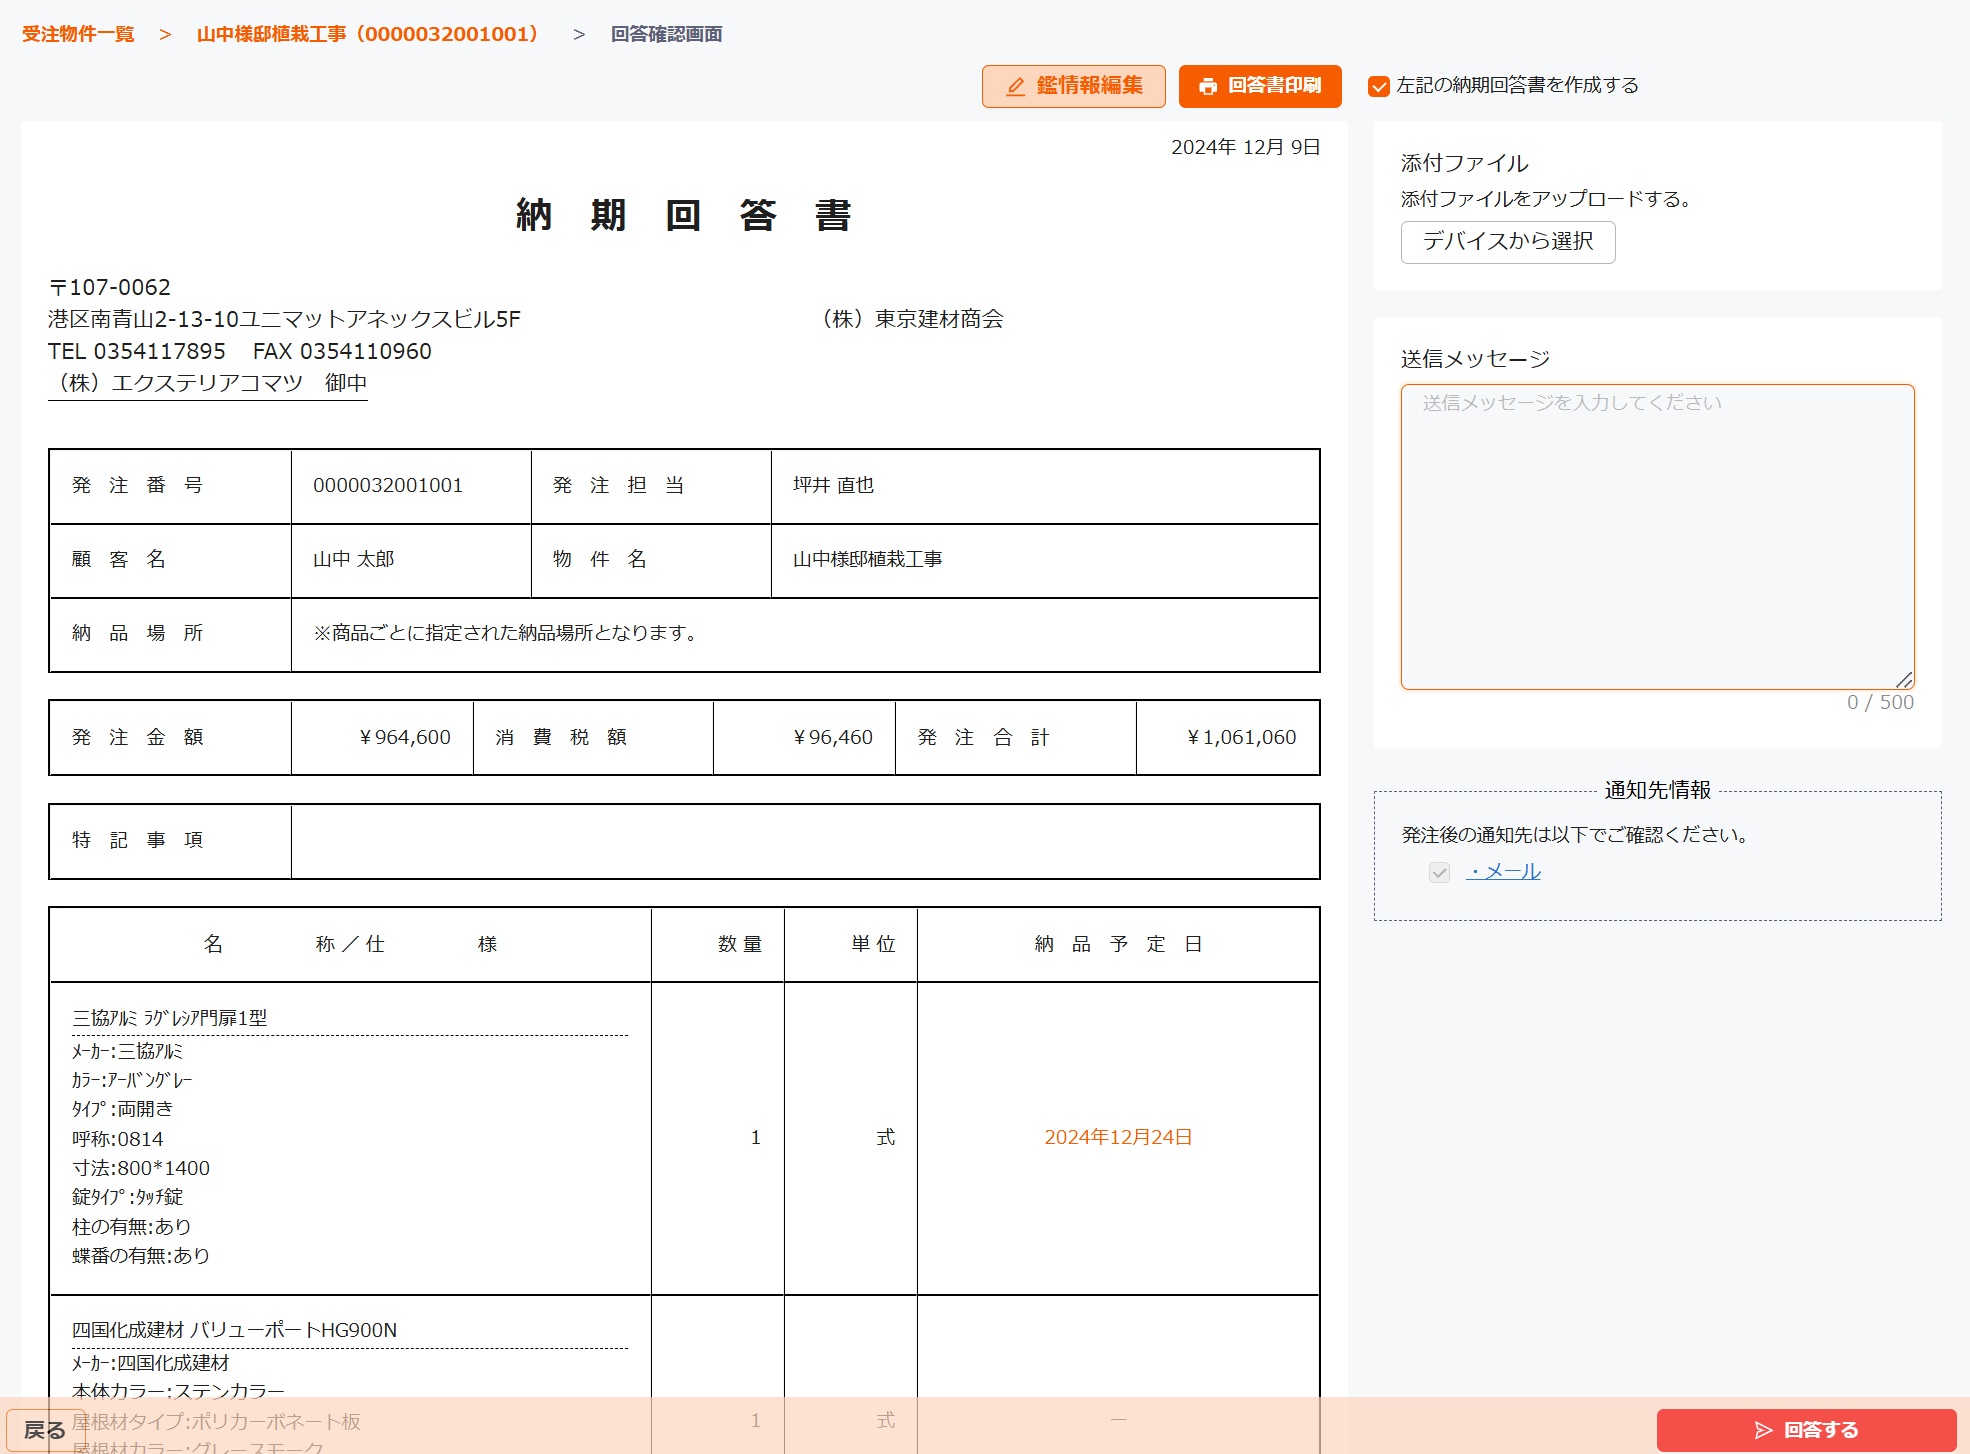Click TEL 0354117895 phone line

pyautogui.click(x=137, y=352)
